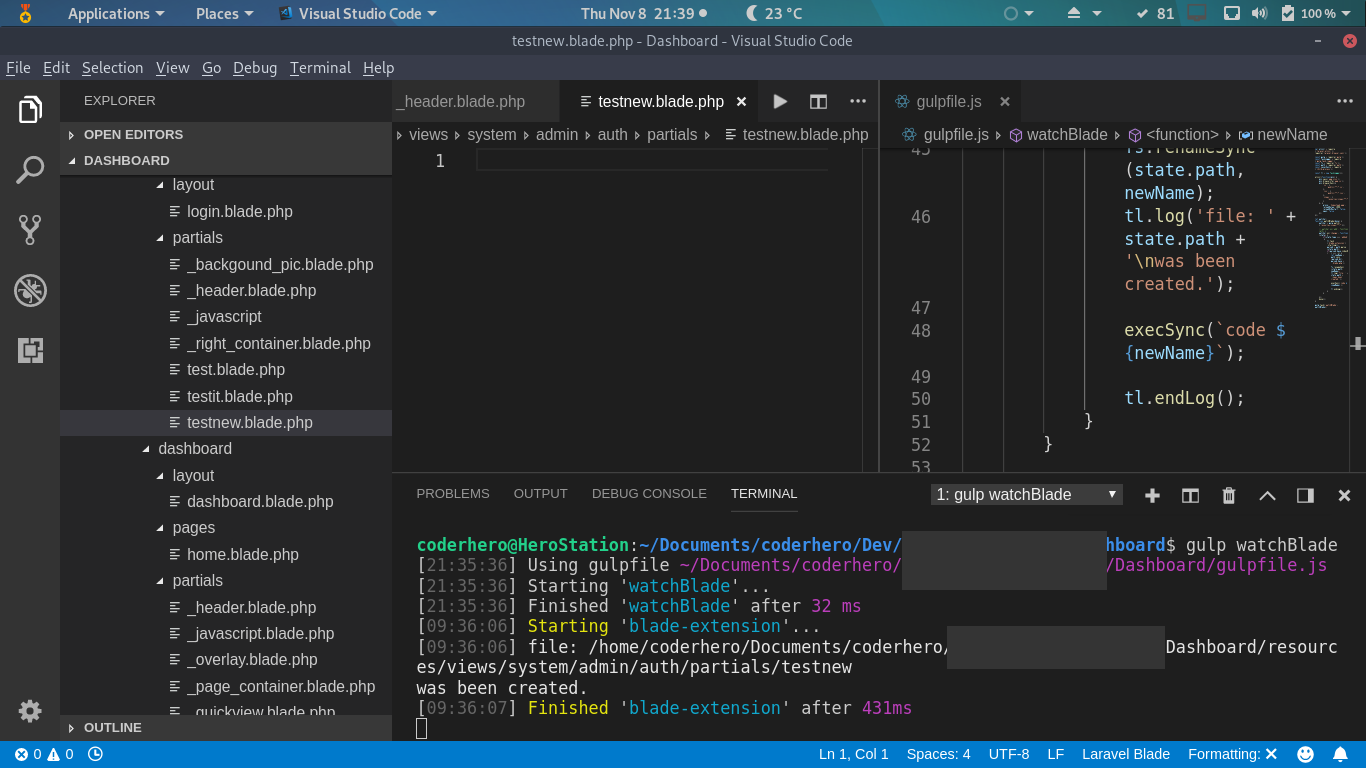
Task: Open feedback smiley in status bar
Action: point(1305,754)
